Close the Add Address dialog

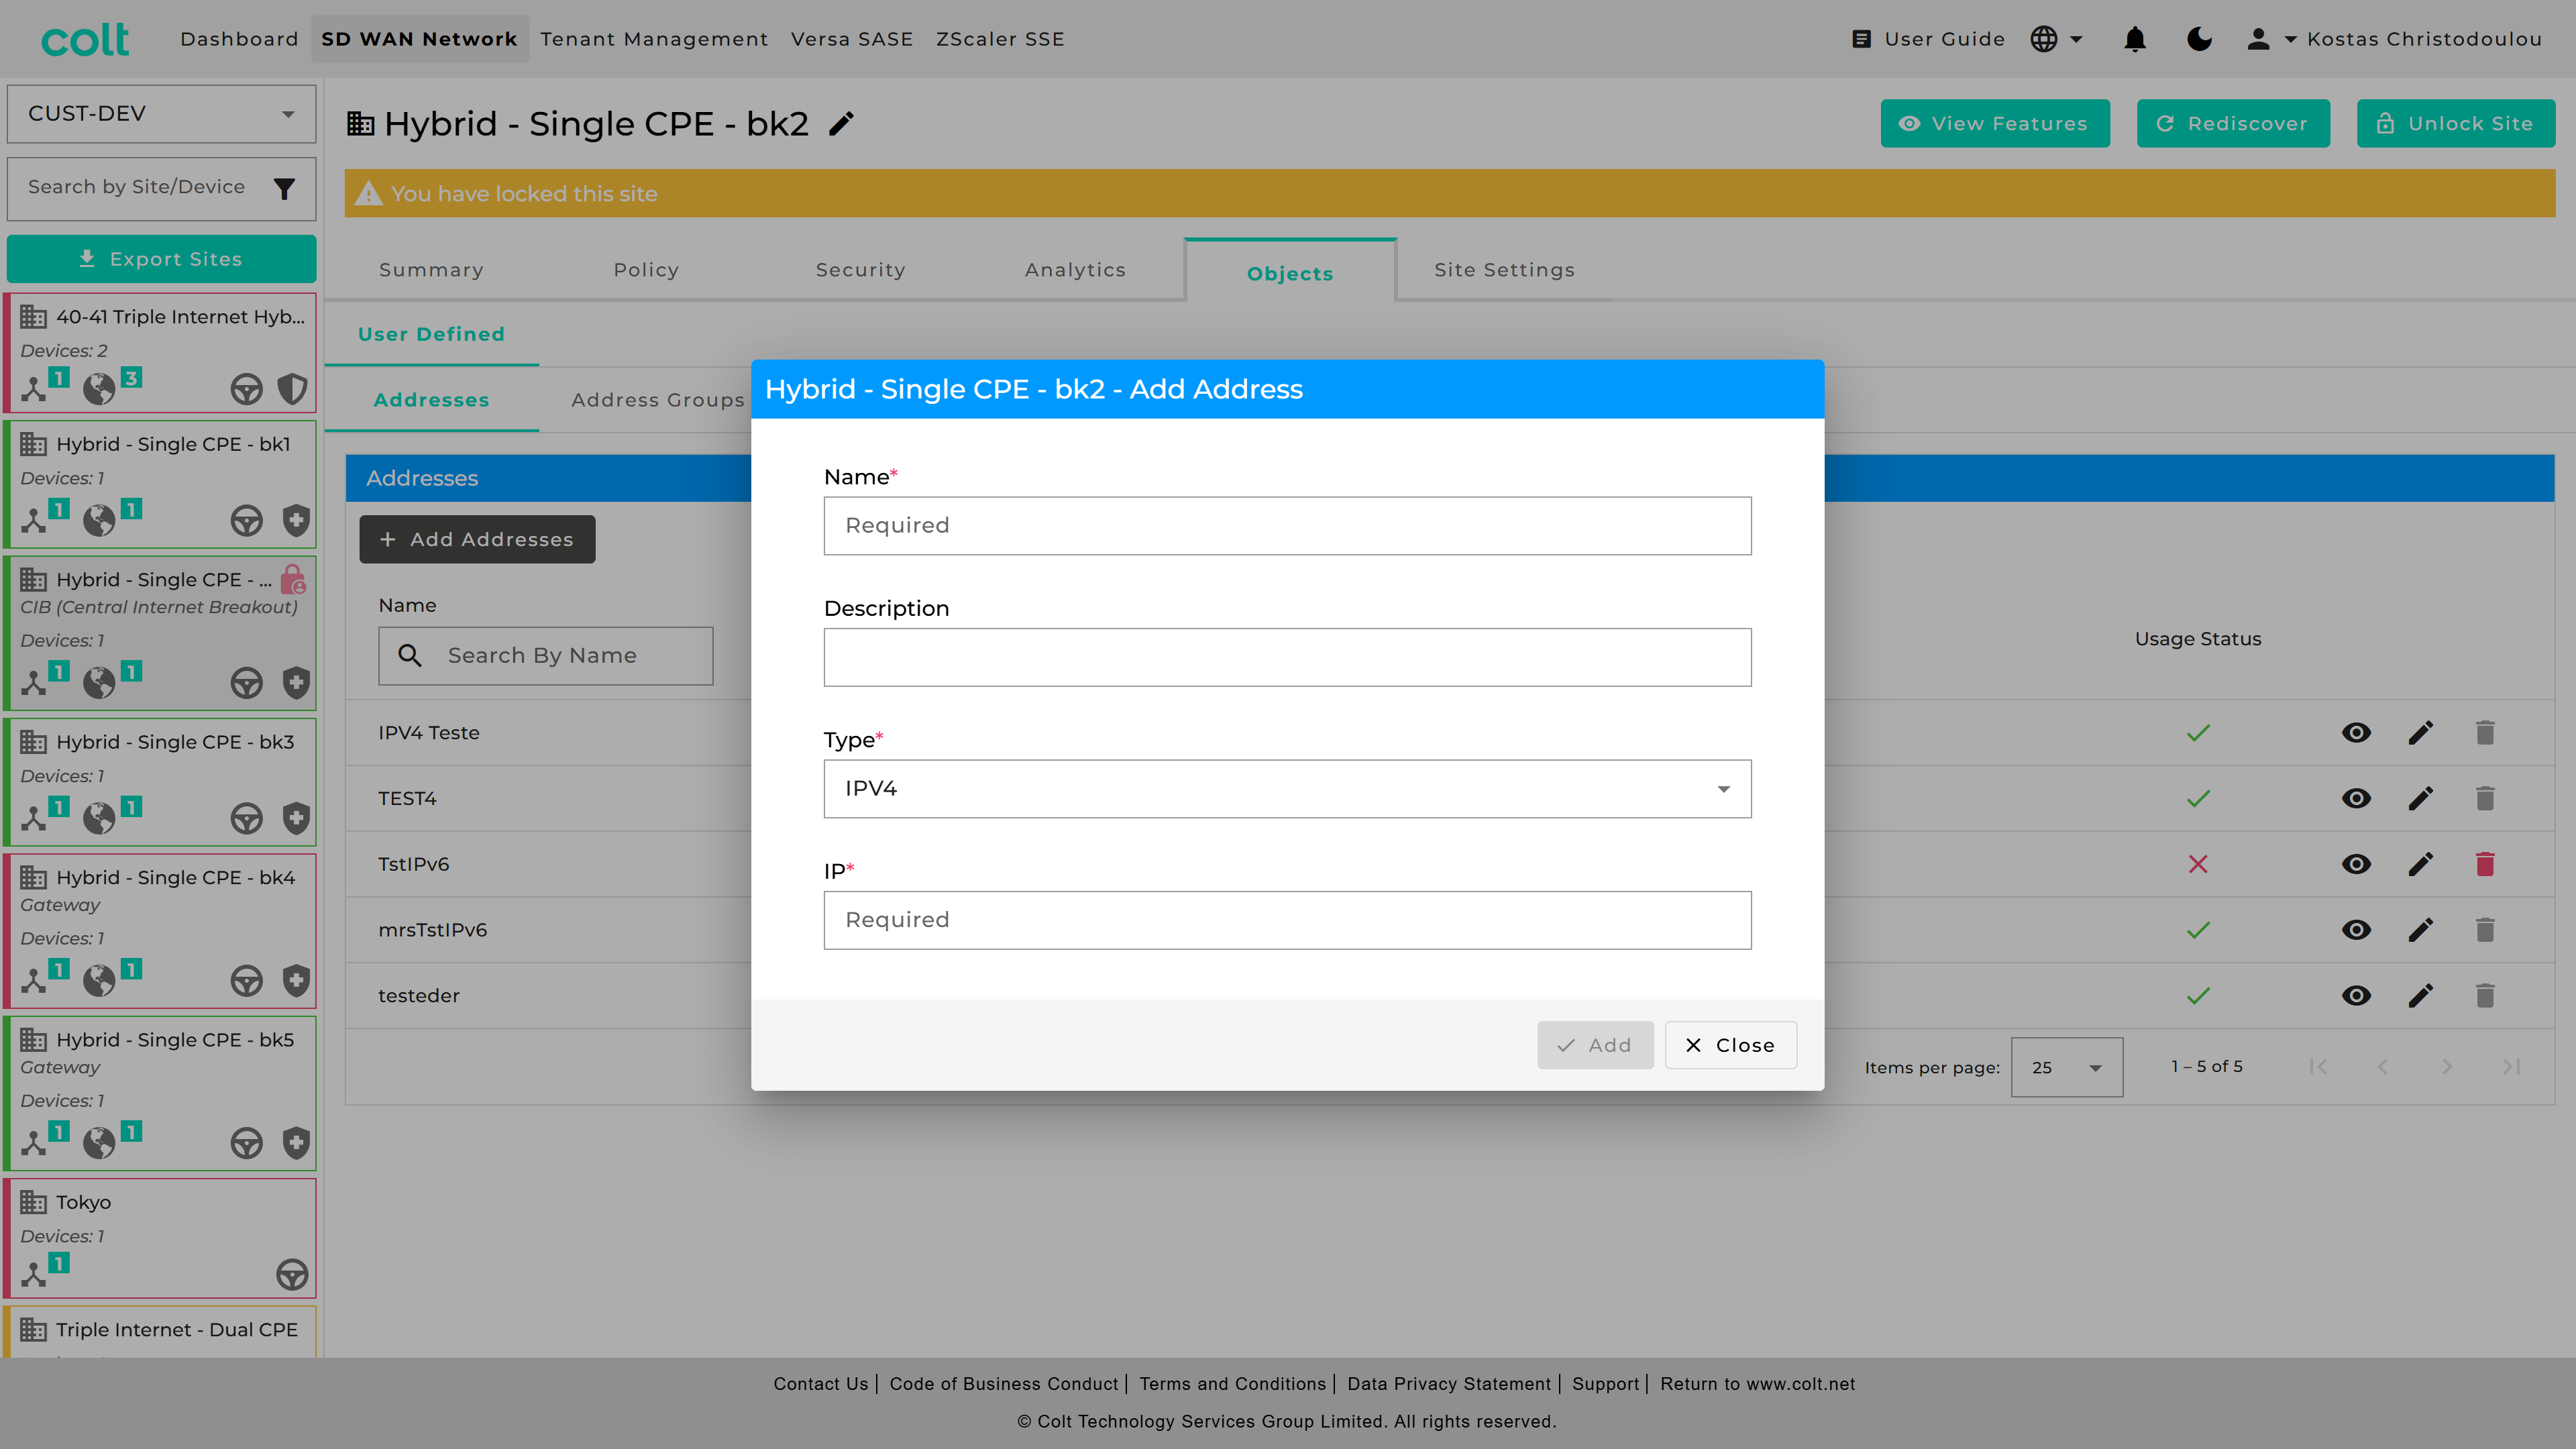(1730, 1045)
